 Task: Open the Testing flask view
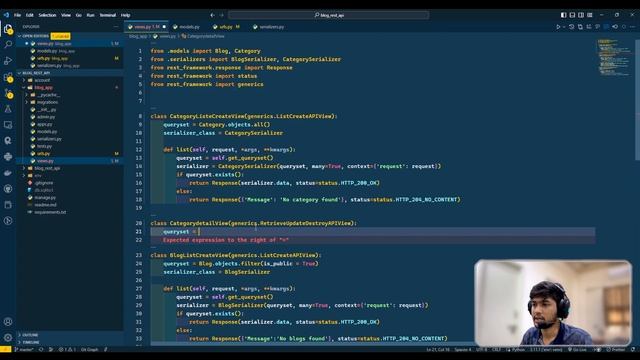pos(8,109)
